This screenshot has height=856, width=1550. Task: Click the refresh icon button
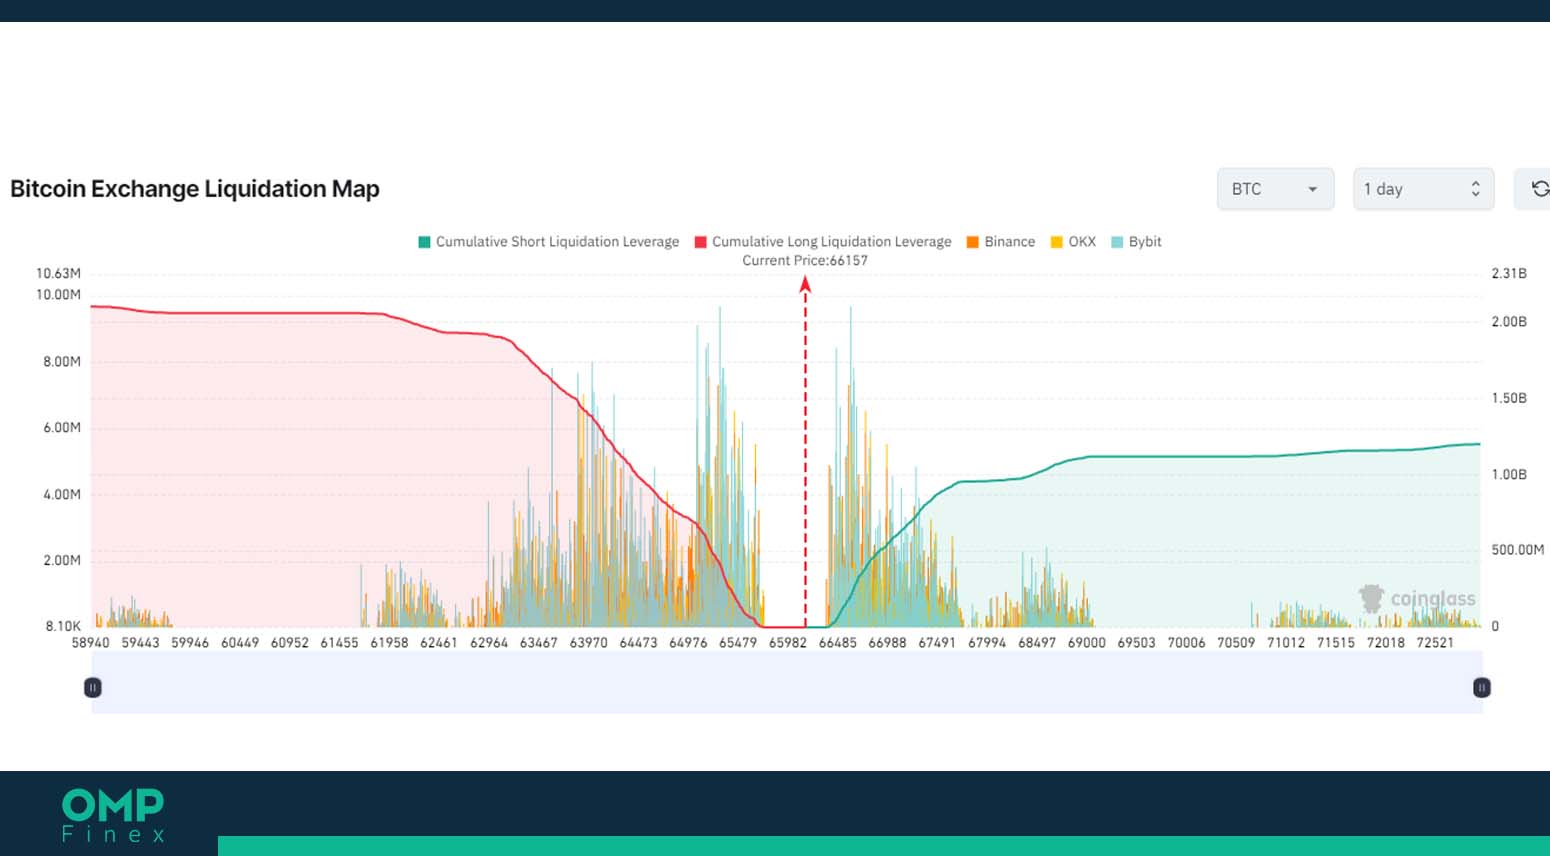coord(1538,189)
